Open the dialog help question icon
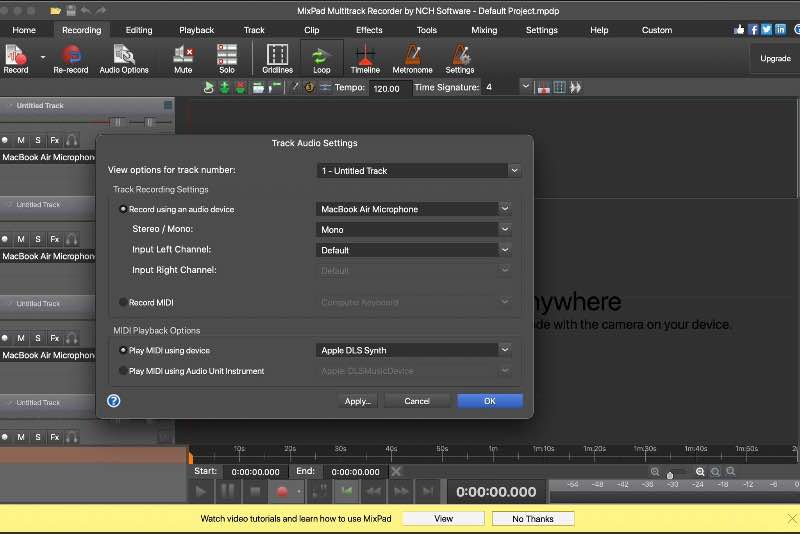The height and width of the screenshot is (534, 800). pyautogui.click(x=114, y=400)
